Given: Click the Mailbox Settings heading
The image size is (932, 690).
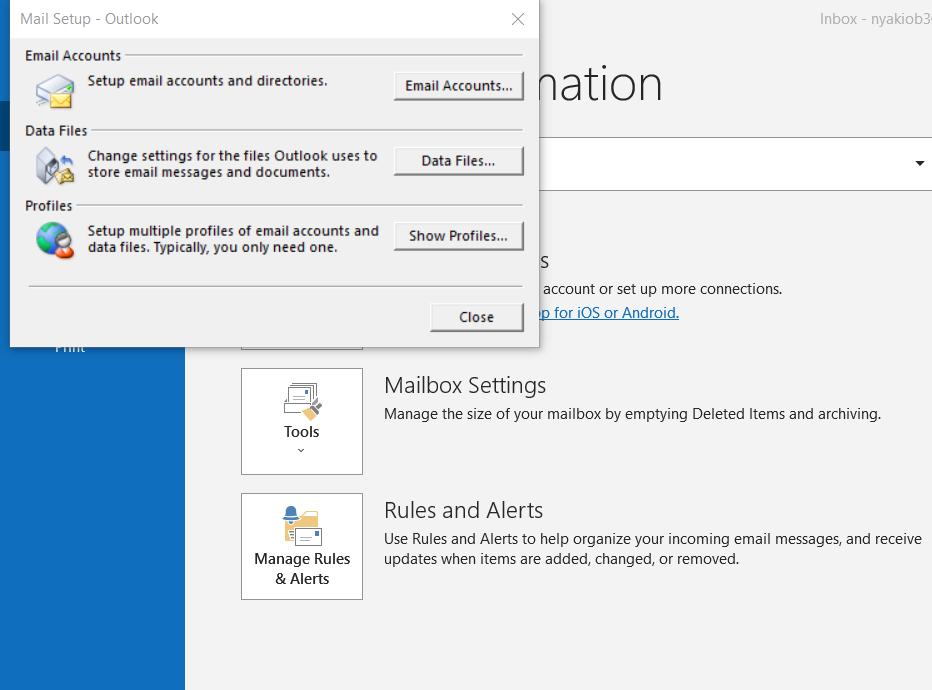Looking at the screenshot, I should coord(465,385).
